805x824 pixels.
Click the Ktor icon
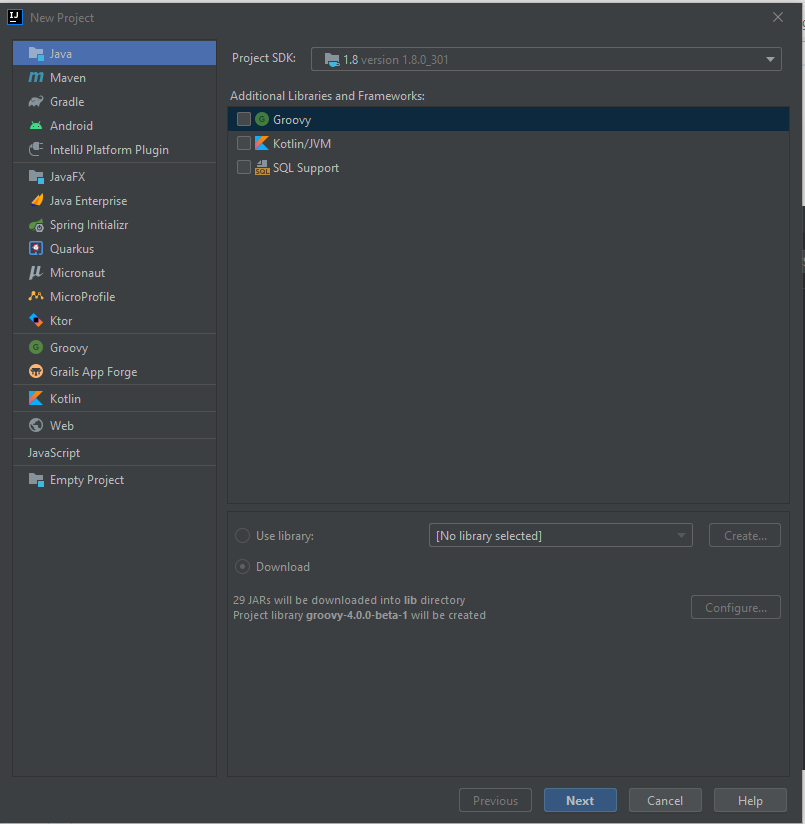[x=36, y=320]
